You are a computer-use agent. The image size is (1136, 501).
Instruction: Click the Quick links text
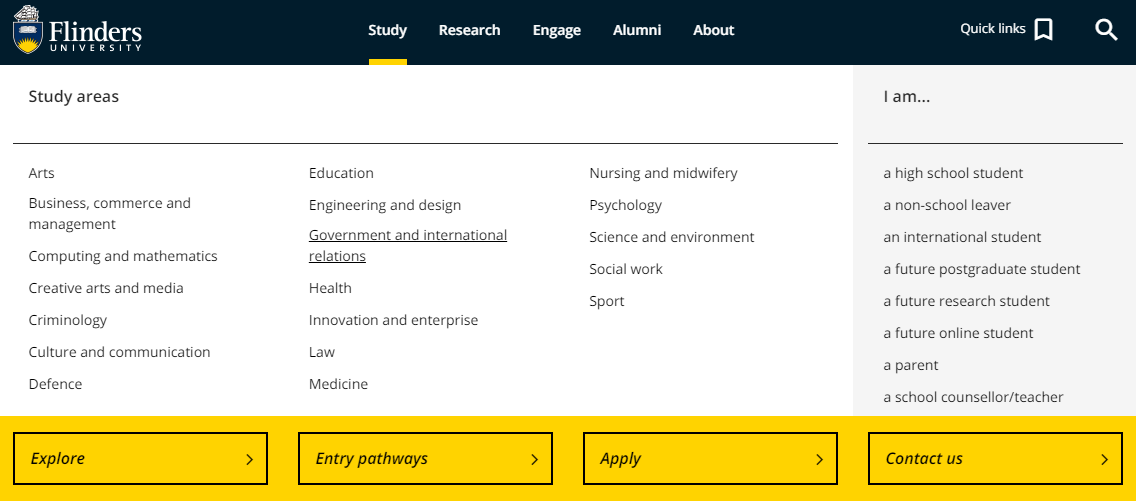(x=993, y=29)
